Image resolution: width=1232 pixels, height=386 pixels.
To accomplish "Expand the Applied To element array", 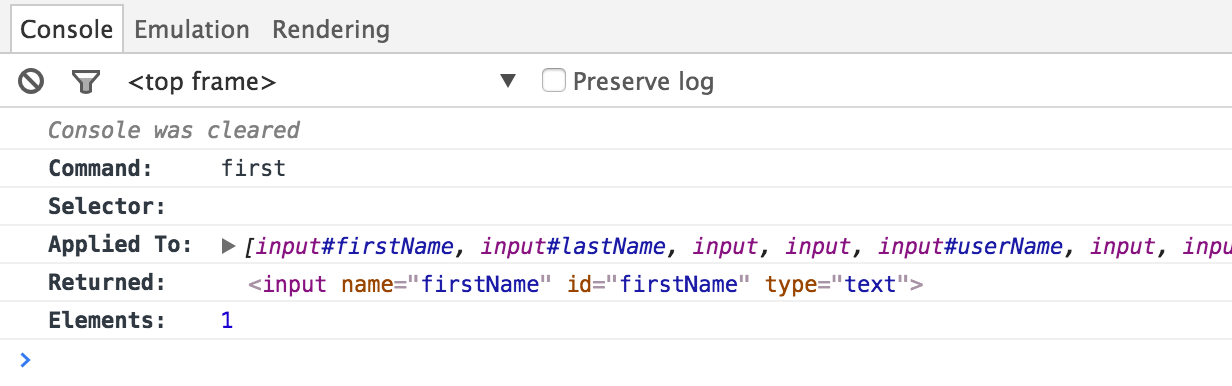I will pos(228,245).
